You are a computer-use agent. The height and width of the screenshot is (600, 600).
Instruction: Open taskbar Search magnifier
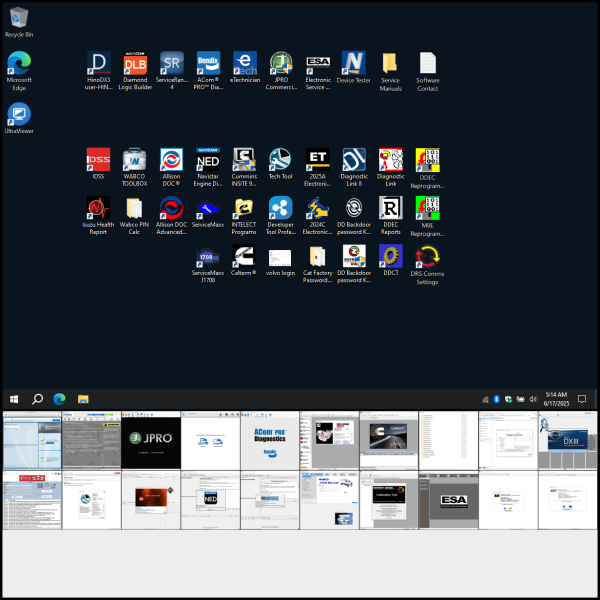tap(37, 399)
